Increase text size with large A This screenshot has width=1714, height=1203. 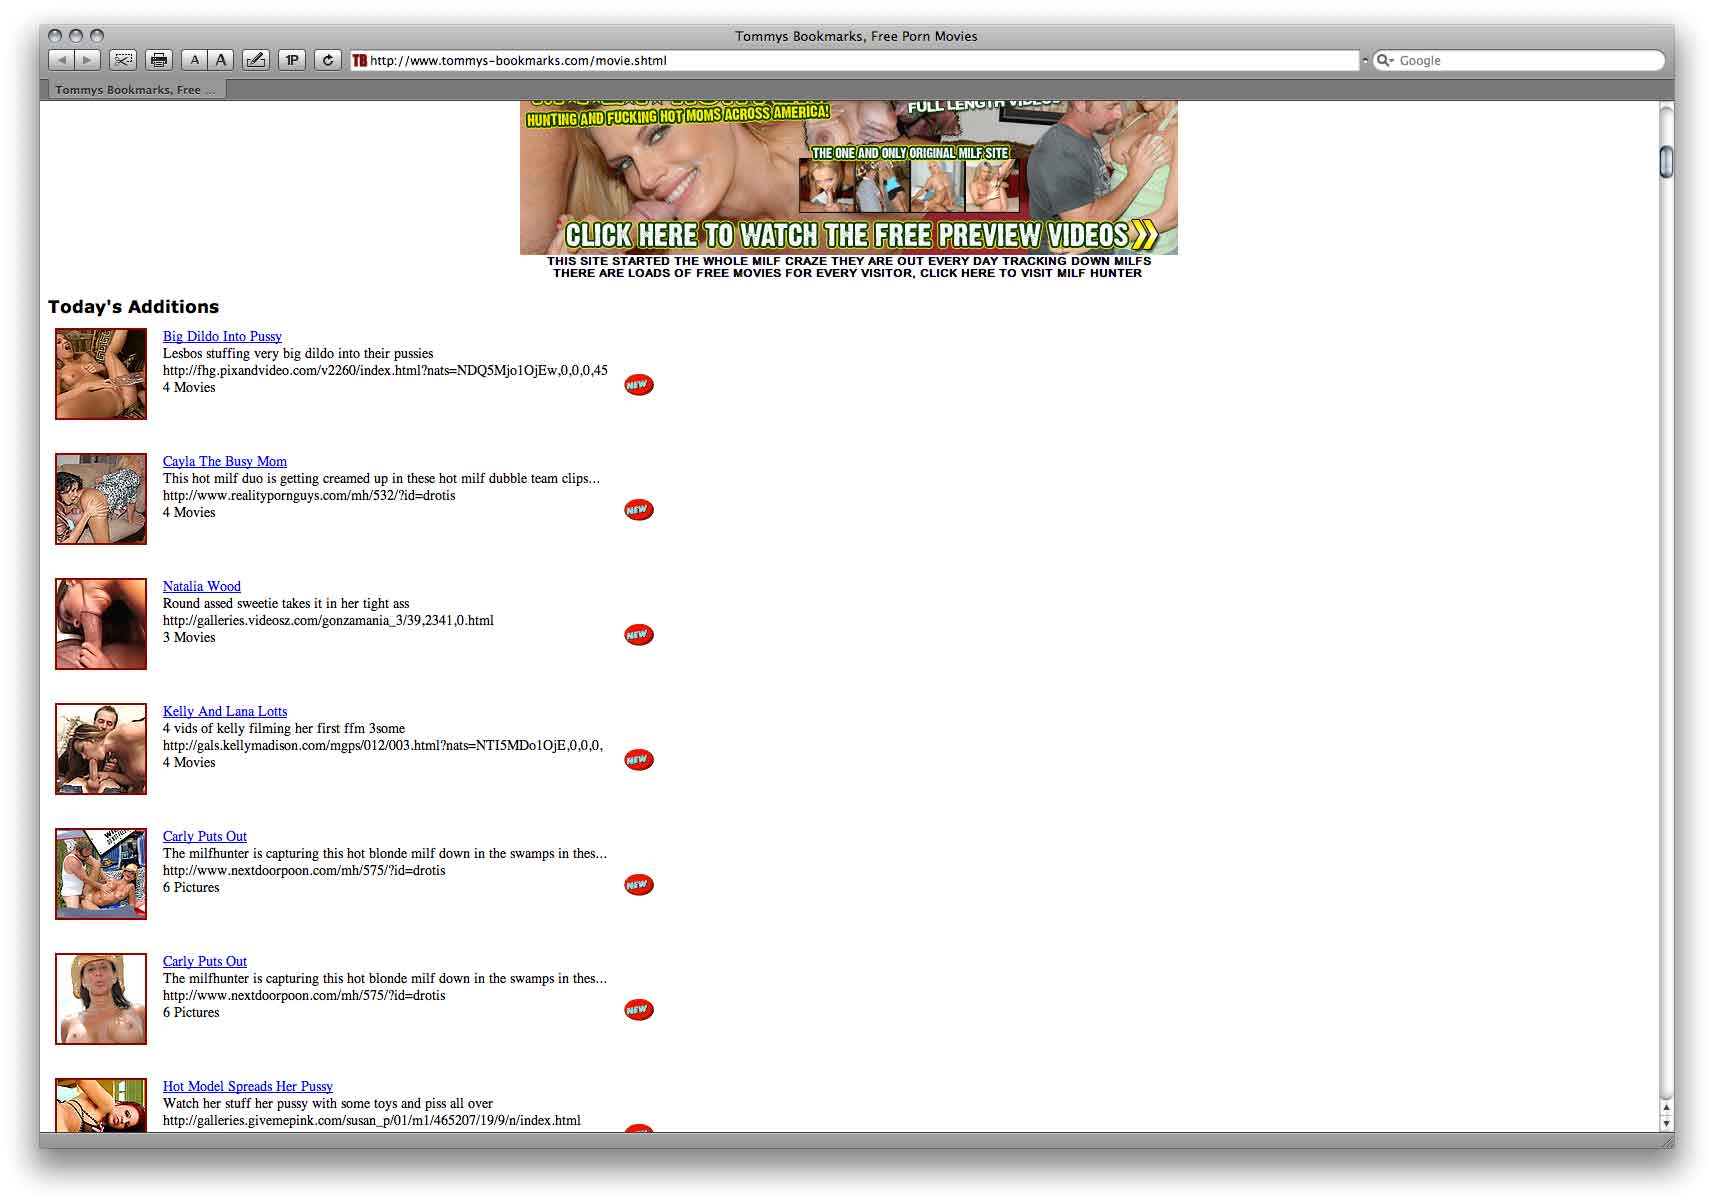tap(221, 60)
